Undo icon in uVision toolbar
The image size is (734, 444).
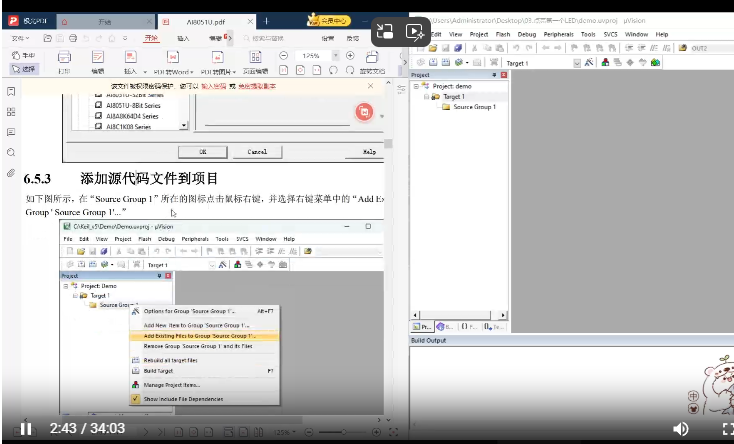[x=516, y=48]
